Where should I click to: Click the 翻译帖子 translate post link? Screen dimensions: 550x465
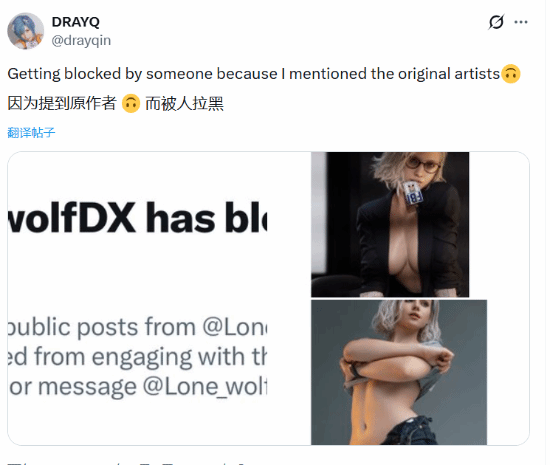coord(31,133)
